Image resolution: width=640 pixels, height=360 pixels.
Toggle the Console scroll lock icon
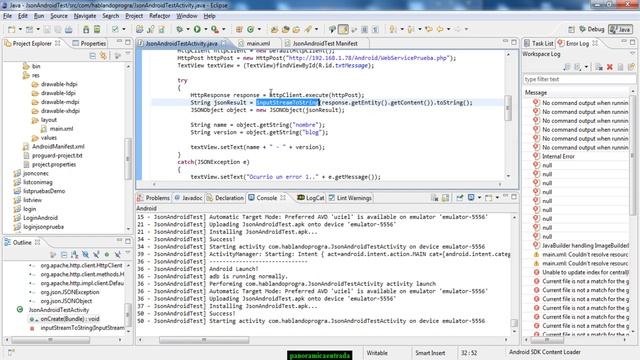coord(445,198)
